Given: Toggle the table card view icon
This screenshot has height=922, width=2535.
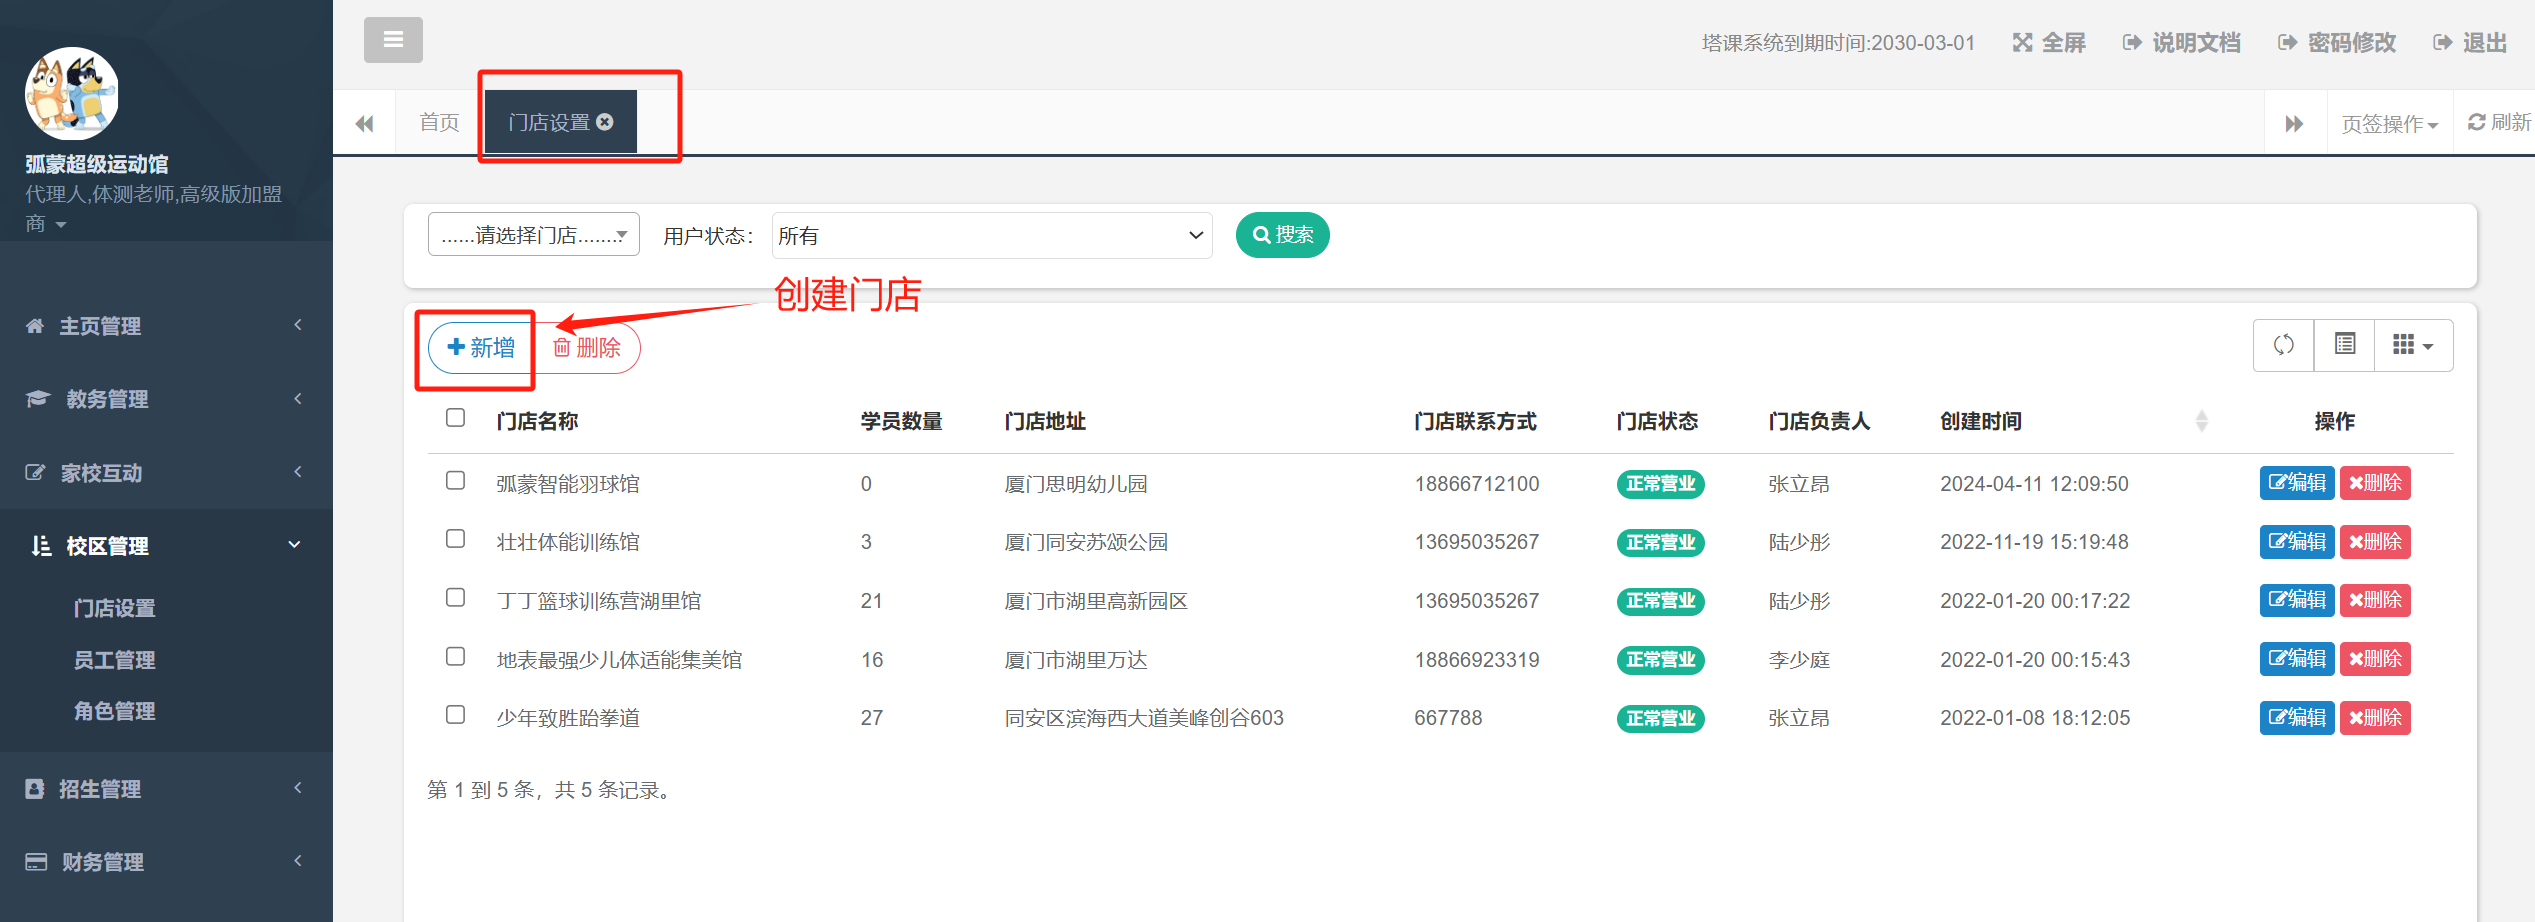Looking at the screenshot, I should pyautogui.click(x=2344, y=345).
